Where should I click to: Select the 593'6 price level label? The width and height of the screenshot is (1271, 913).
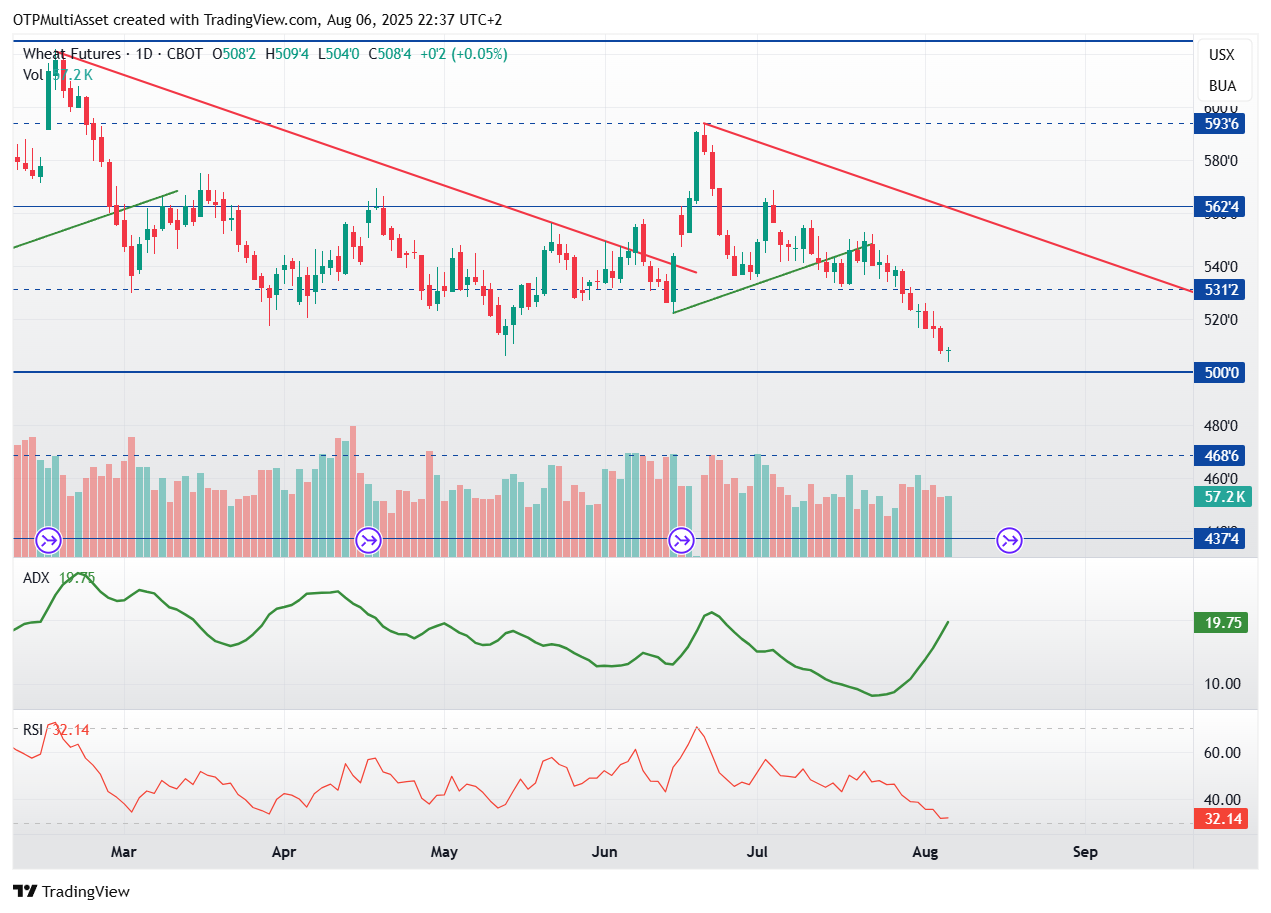[1221, 124]
